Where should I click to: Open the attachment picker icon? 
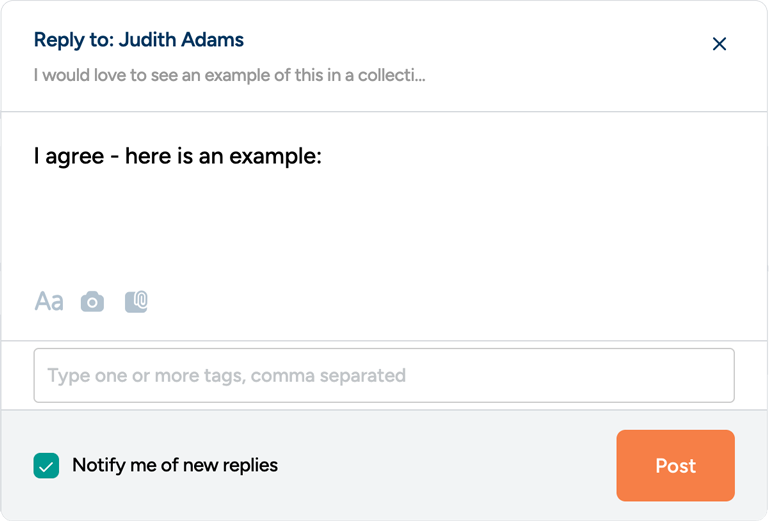click(136, 301)
